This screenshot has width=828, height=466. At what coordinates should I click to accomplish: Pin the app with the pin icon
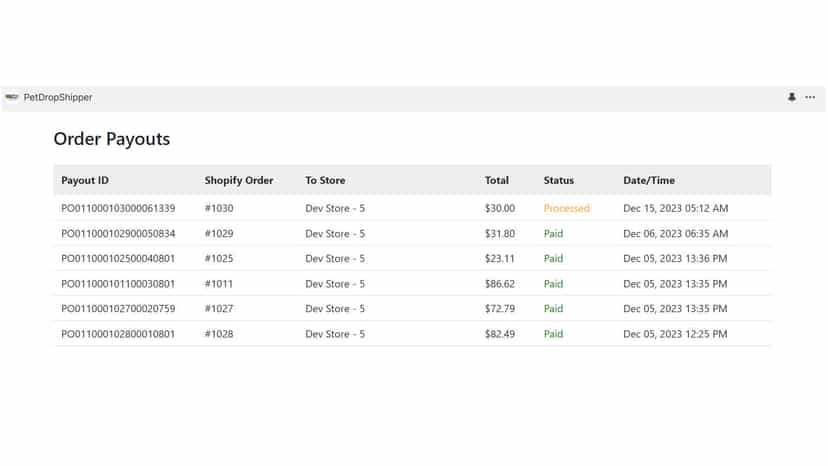tap(792, 97)
